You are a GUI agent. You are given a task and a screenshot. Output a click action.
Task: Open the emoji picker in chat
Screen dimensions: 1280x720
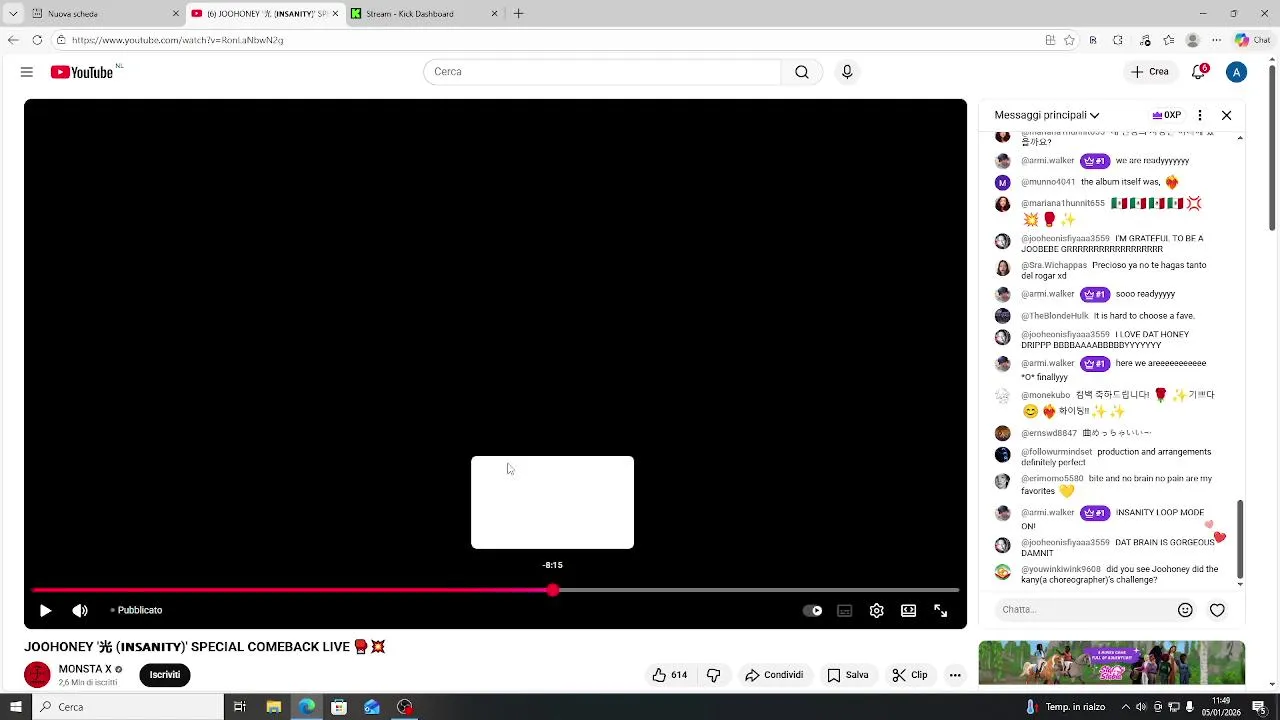point(1185,610)
